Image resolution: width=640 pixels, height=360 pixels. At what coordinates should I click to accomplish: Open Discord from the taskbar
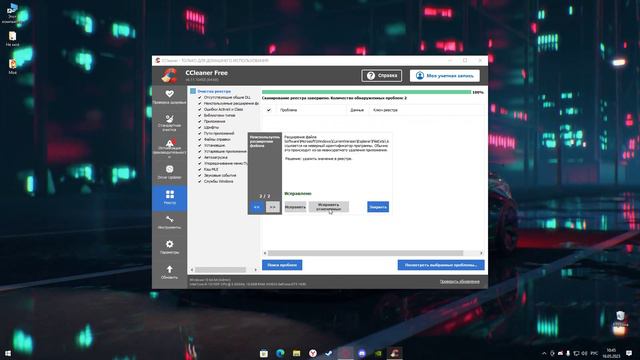point(362,353)
